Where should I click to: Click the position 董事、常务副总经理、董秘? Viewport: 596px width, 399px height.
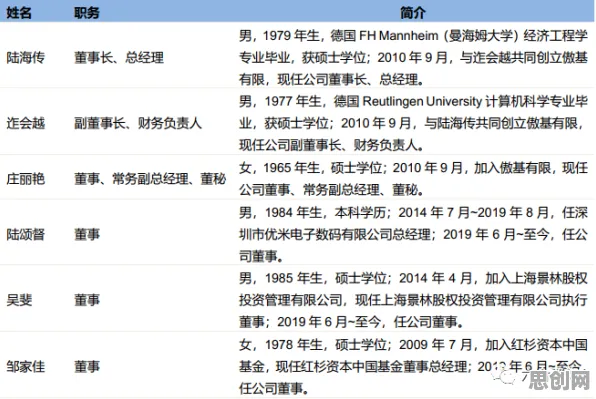click(x=150, y=179)
